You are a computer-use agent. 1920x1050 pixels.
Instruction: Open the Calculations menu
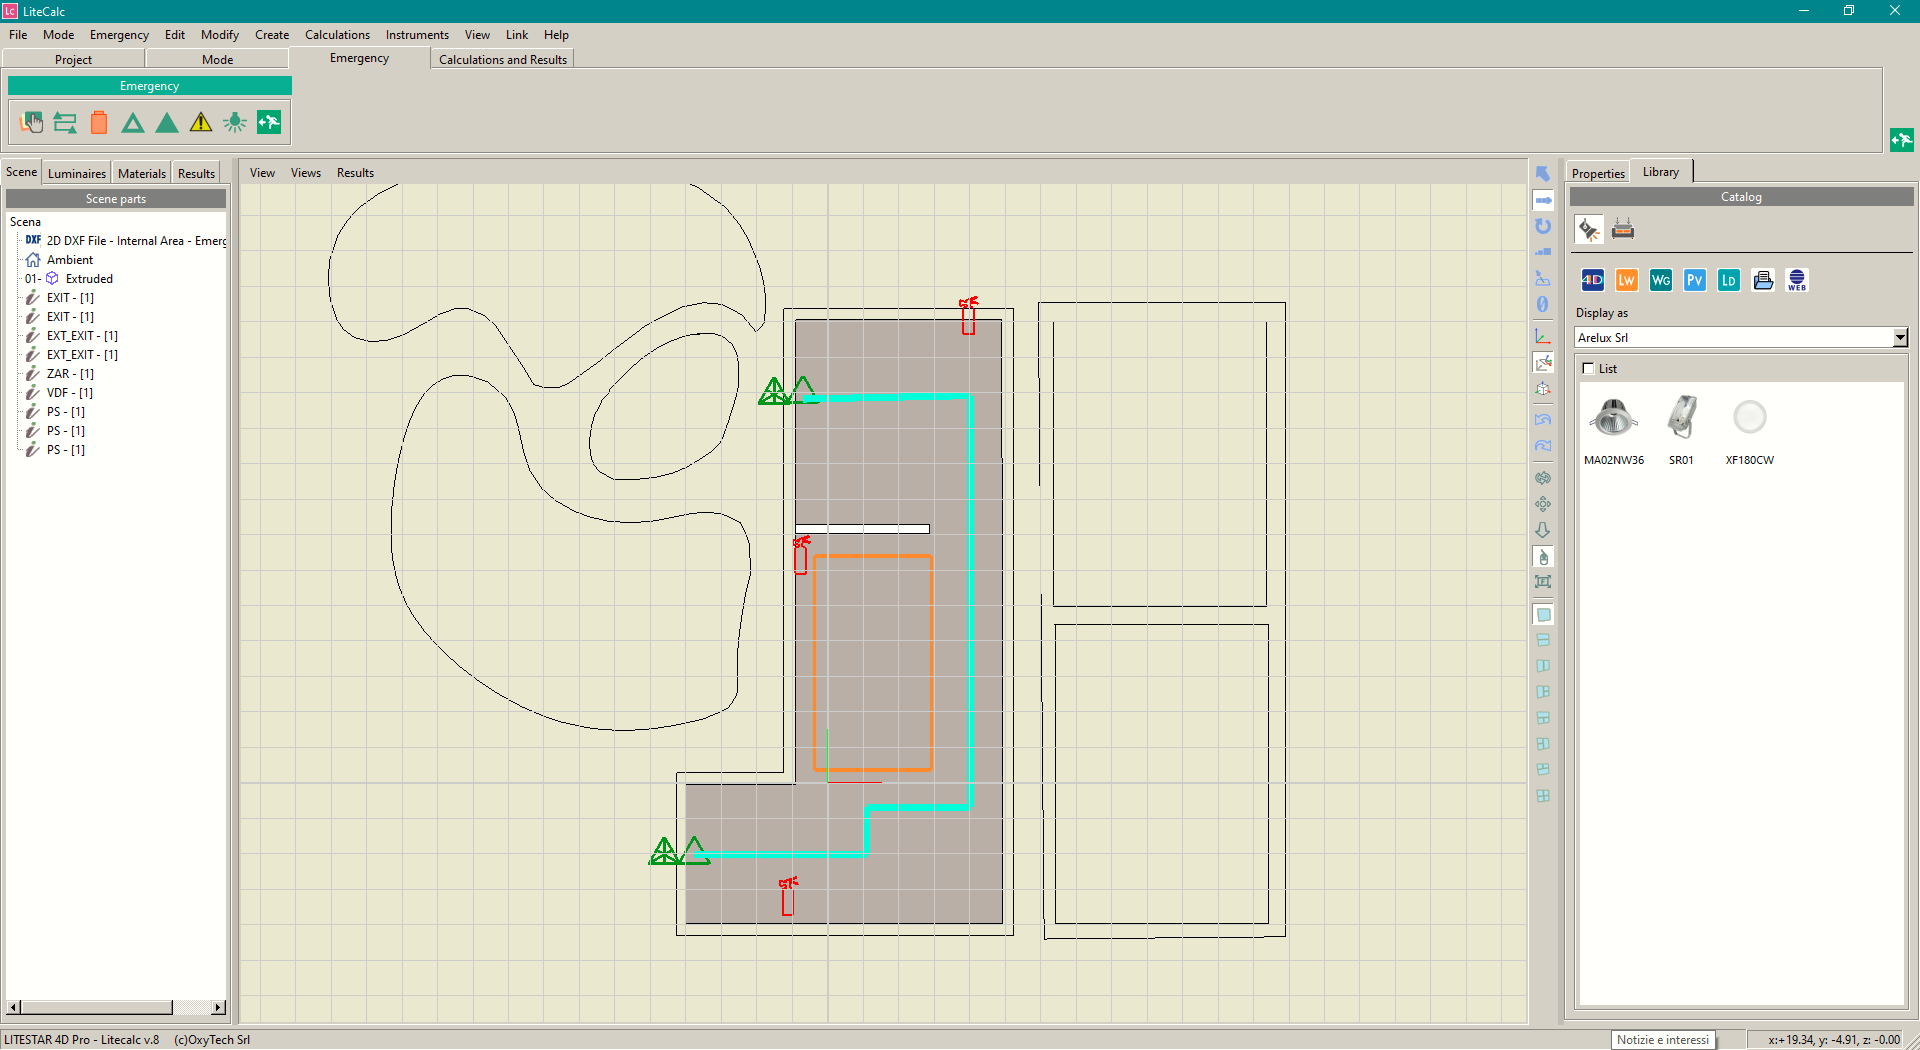(x=337, y=35)
